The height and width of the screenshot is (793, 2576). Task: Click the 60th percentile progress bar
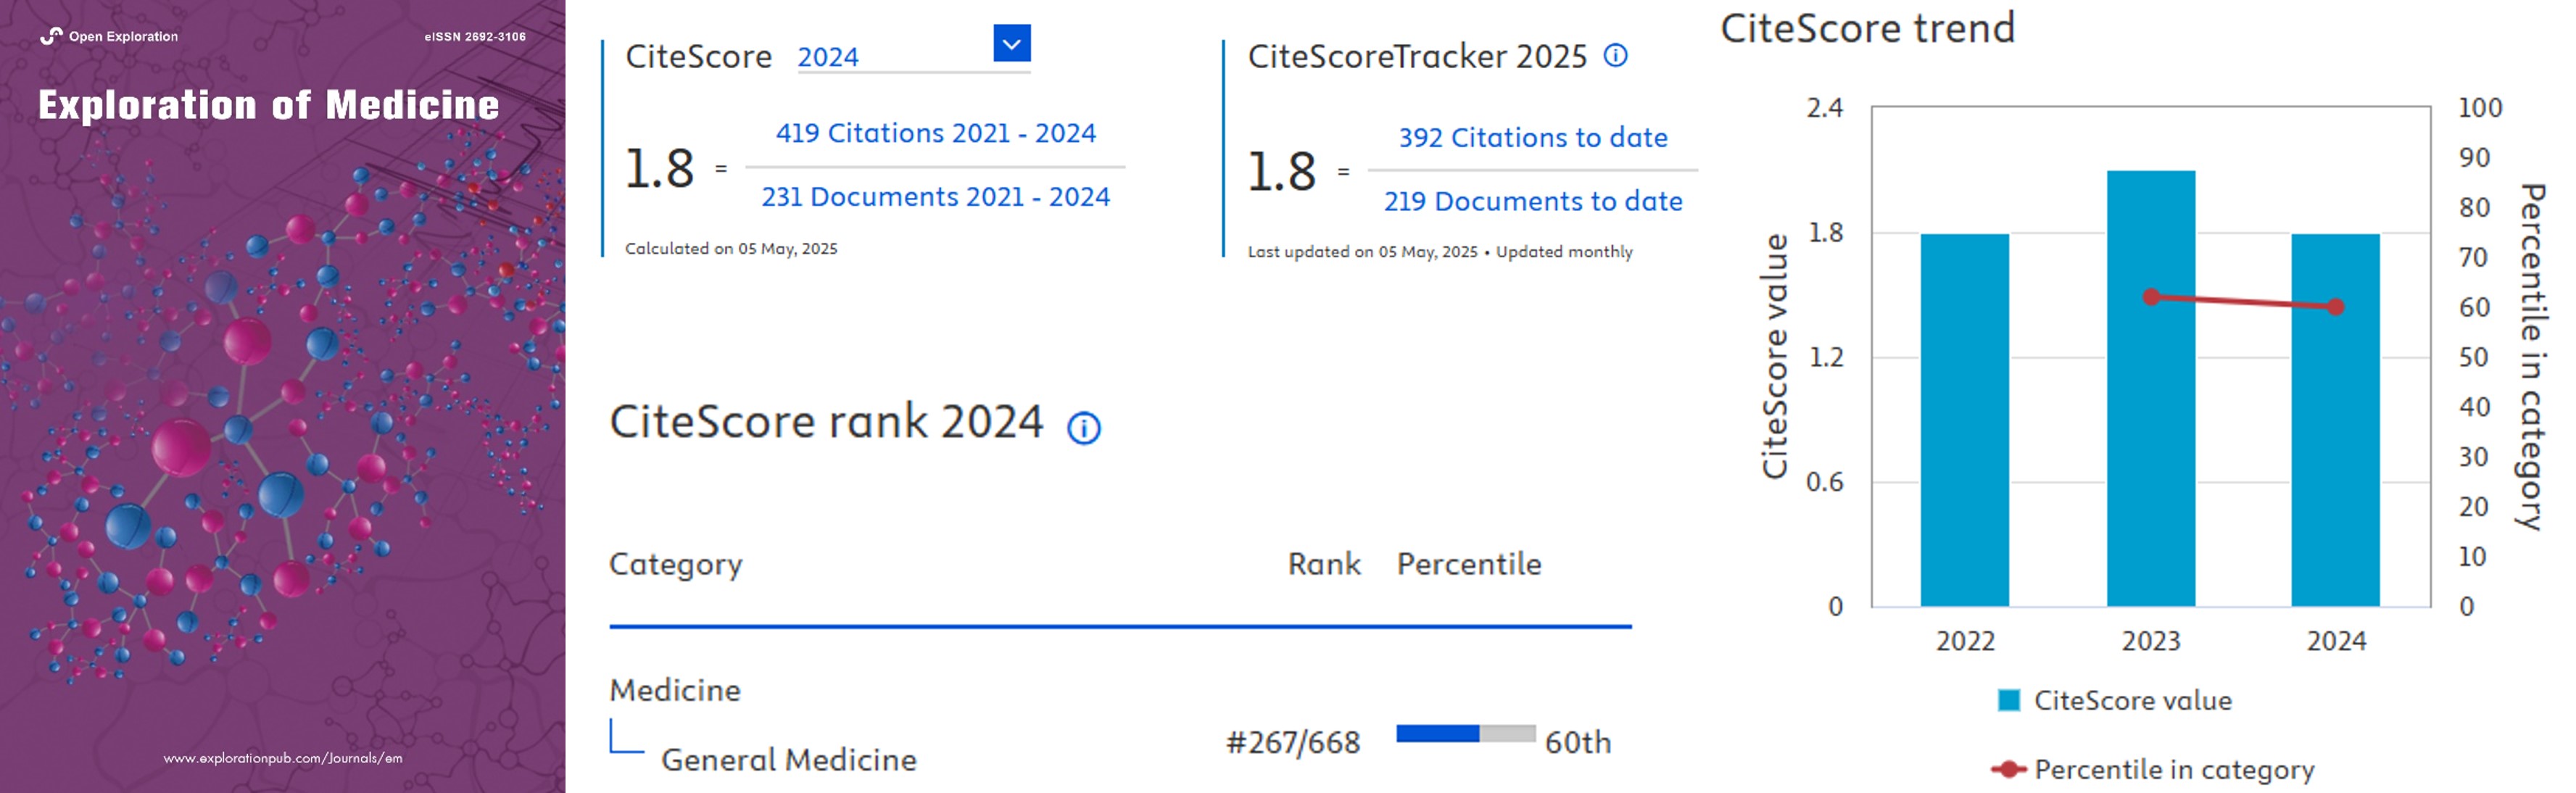click(x=1465, y=734)
